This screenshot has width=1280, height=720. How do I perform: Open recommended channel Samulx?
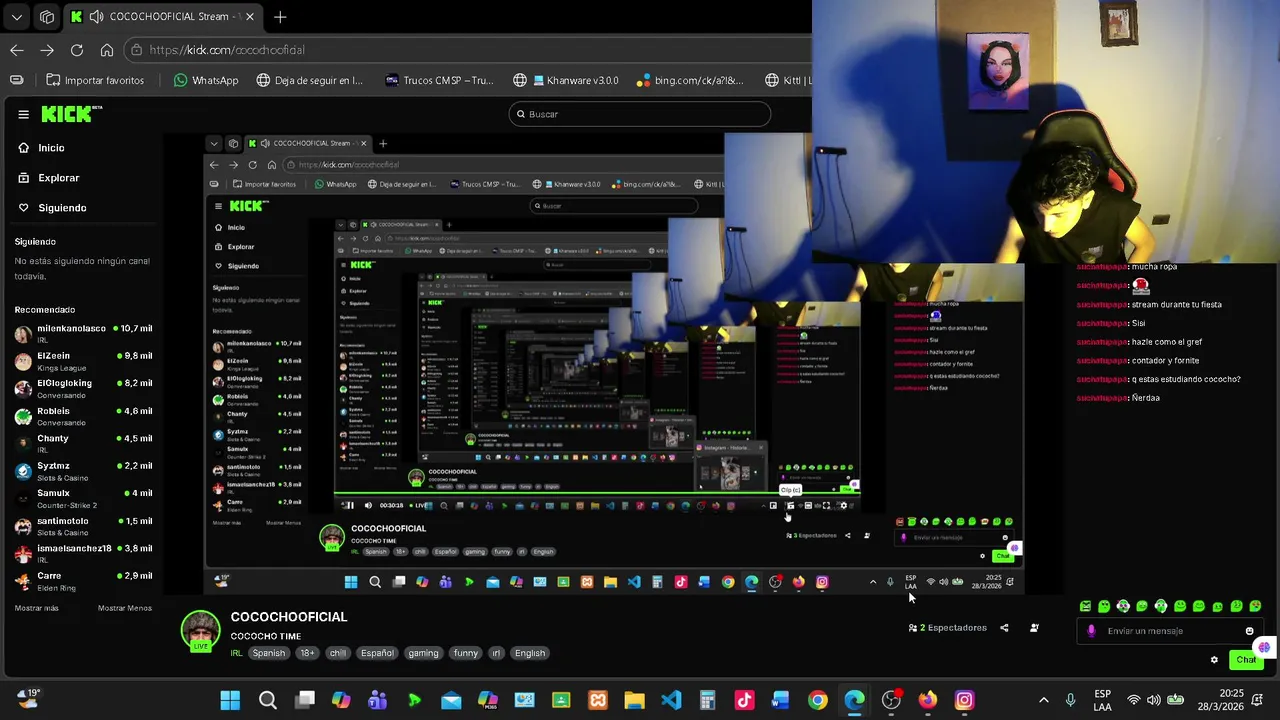point(84,498)
